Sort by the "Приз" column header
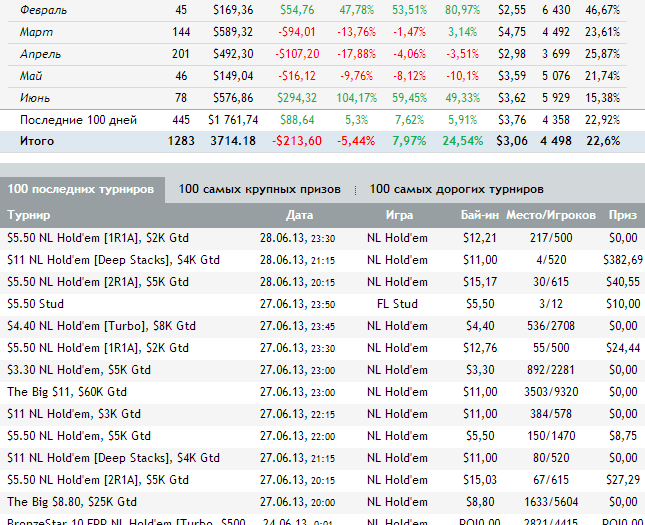The height and width of the screenshot is (525, 645). 622,215
